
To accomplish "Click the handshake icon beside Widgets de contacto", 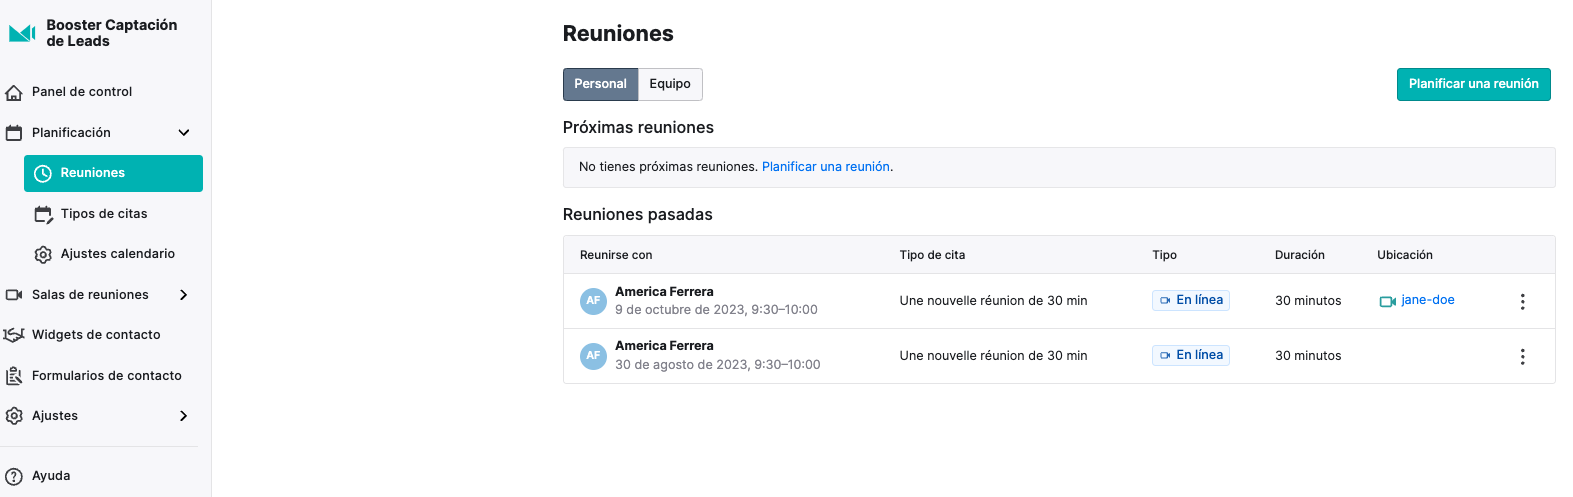I will [x=14, y=335].
